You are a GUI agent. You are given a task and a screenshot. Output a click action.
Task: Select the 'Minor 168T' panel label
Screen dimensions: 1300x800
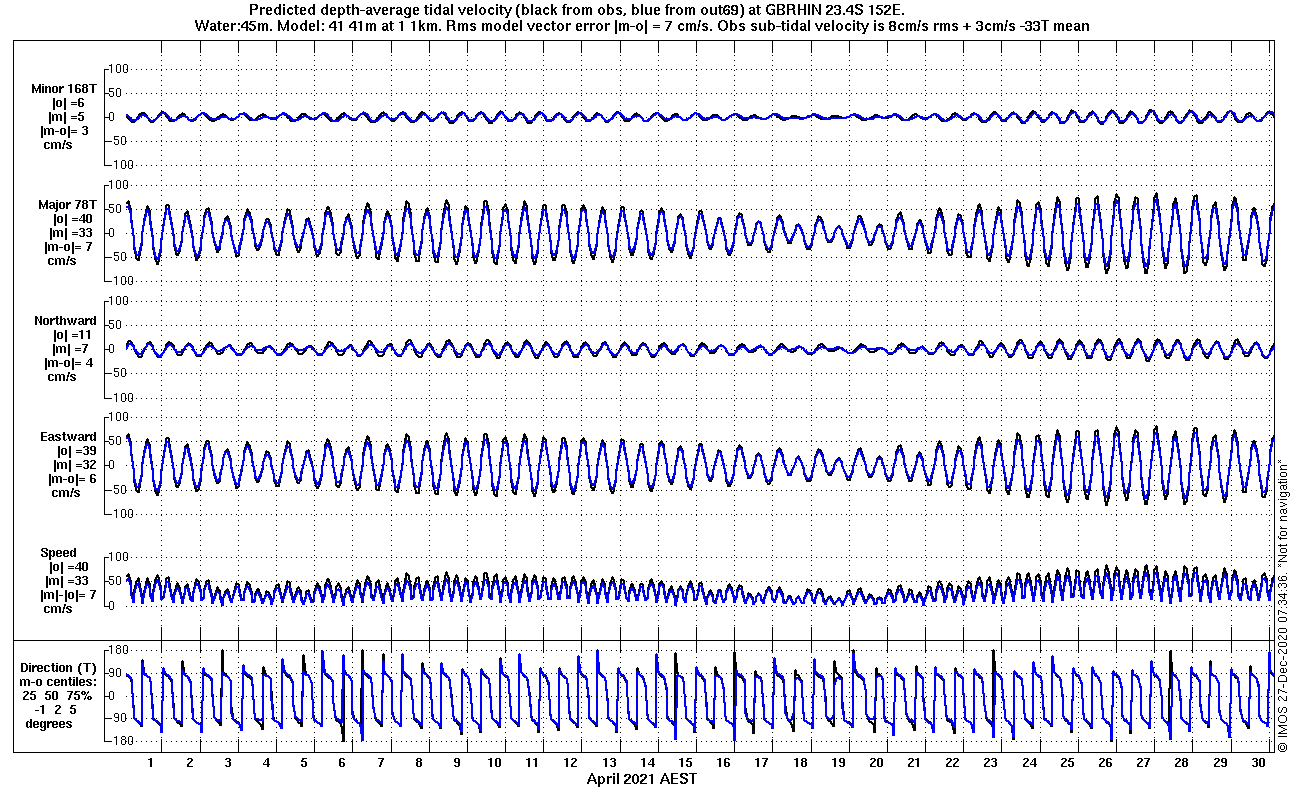click(63, 89)
